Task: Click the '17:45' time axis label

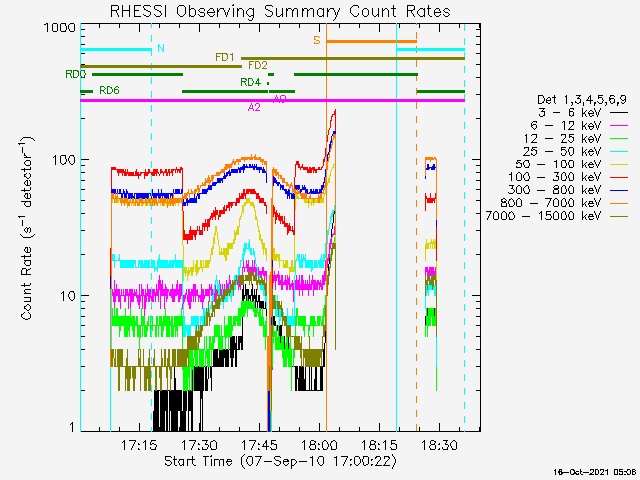Action: point(260,444)
